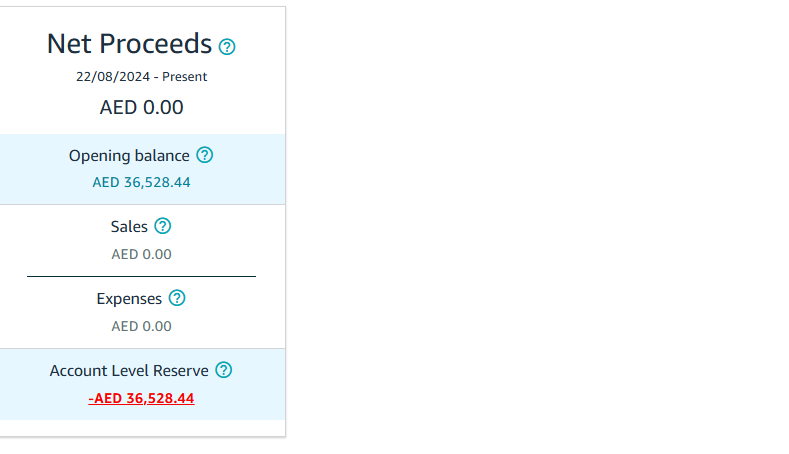This screenshot has width=789, height=454.
Task: Click the word Proceeds in the title
Action: 155,44
